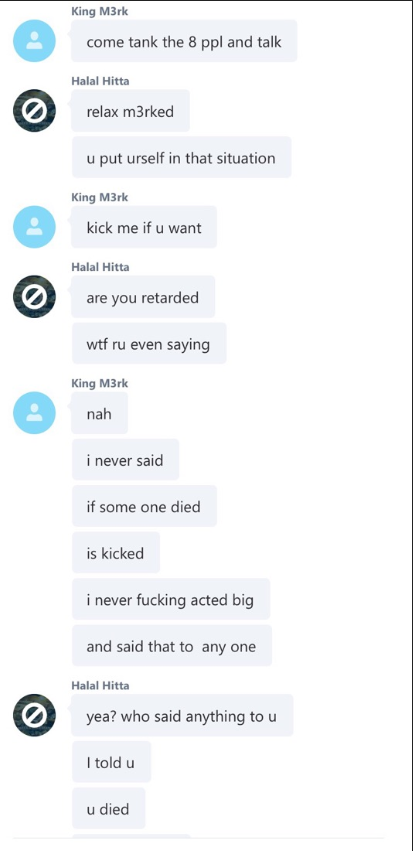Open King M3rk's avatar beside the 'nah' message

coord(34,412)
